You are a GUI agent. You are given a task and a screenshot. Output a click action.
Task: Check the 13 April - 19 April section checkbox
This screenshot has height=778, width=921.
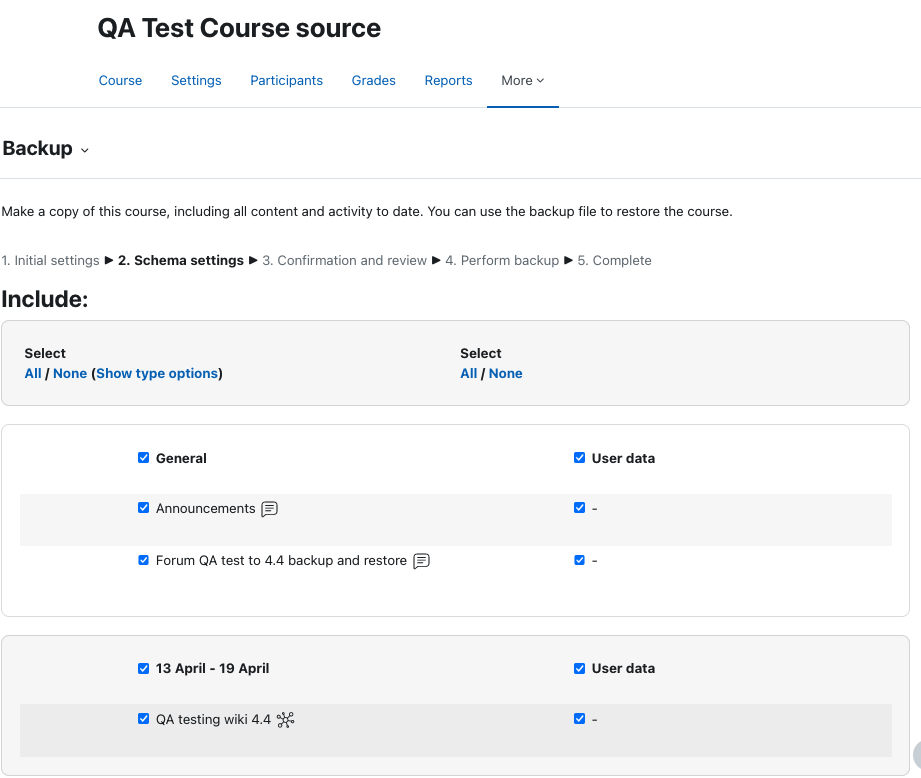pyautogui.click(x=143, y=668)
